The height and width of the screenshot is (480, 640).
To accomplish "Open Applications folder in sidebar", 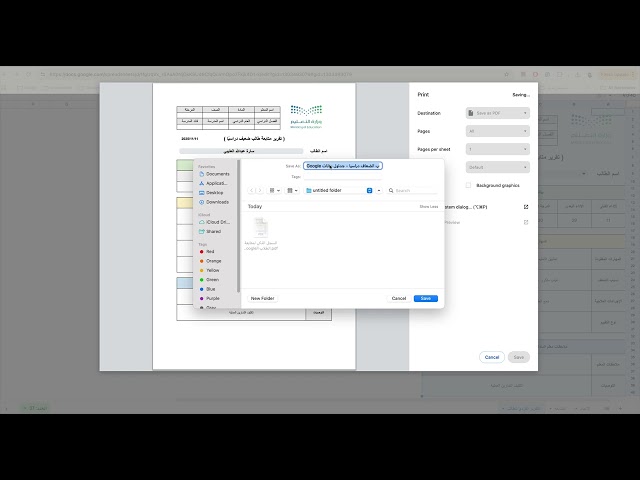I will (x=213, y=183).
